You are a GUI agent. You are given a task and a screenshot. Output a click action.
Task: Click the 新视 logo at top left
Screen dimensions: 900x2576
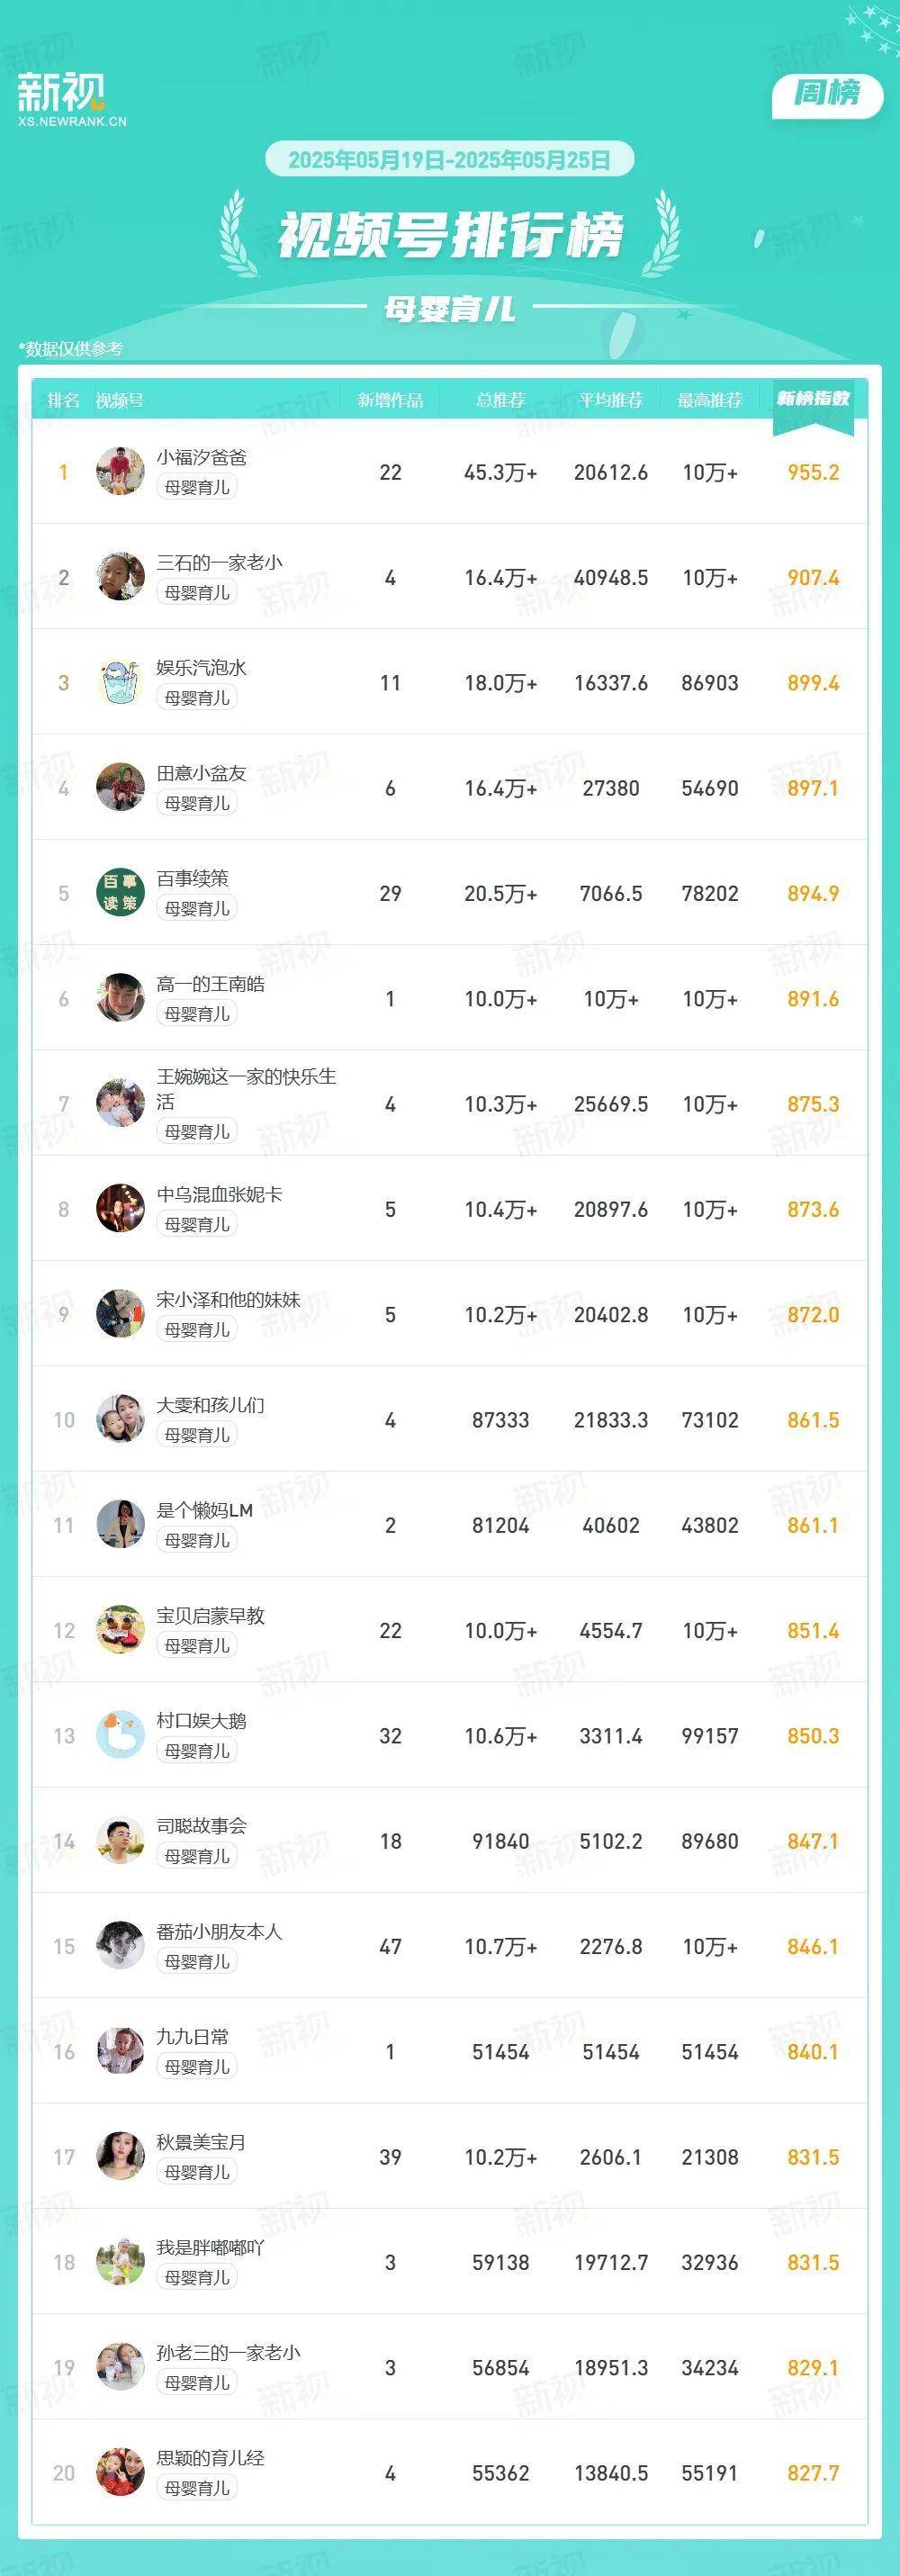click(x=71, y=100)
